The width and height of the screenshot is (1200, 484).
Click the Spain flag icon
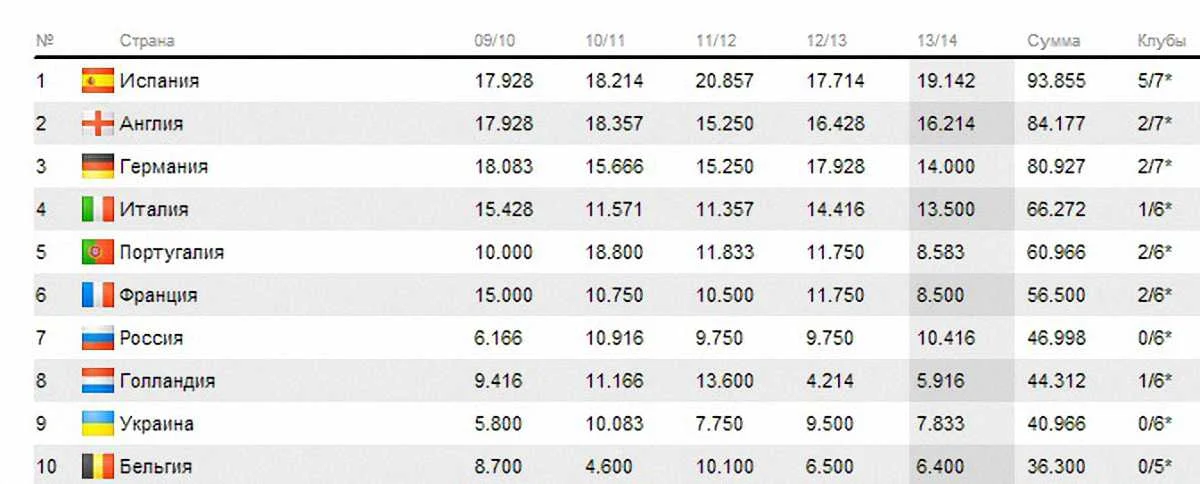[98, 81]
